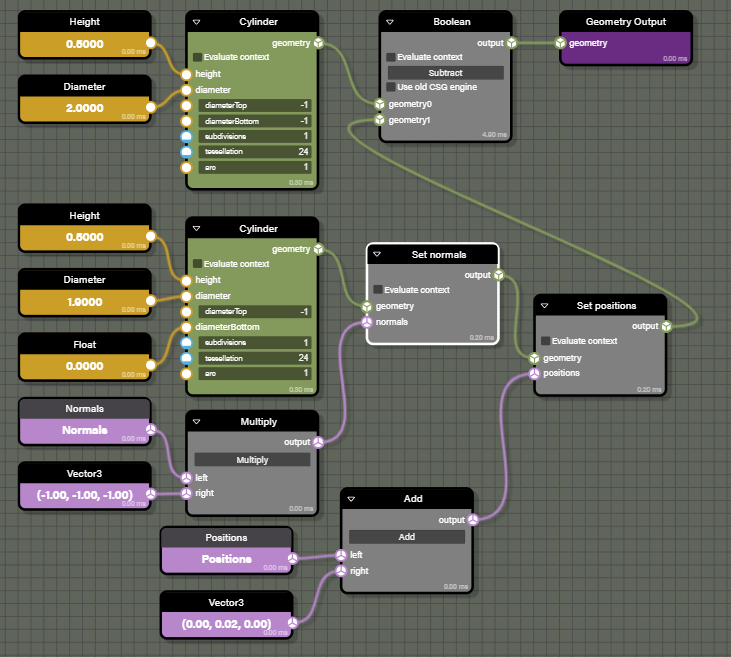Click the Vector3 (0.00, 0.02, 0.00) value
731x657 pixels.
click(x=226, y=624)
